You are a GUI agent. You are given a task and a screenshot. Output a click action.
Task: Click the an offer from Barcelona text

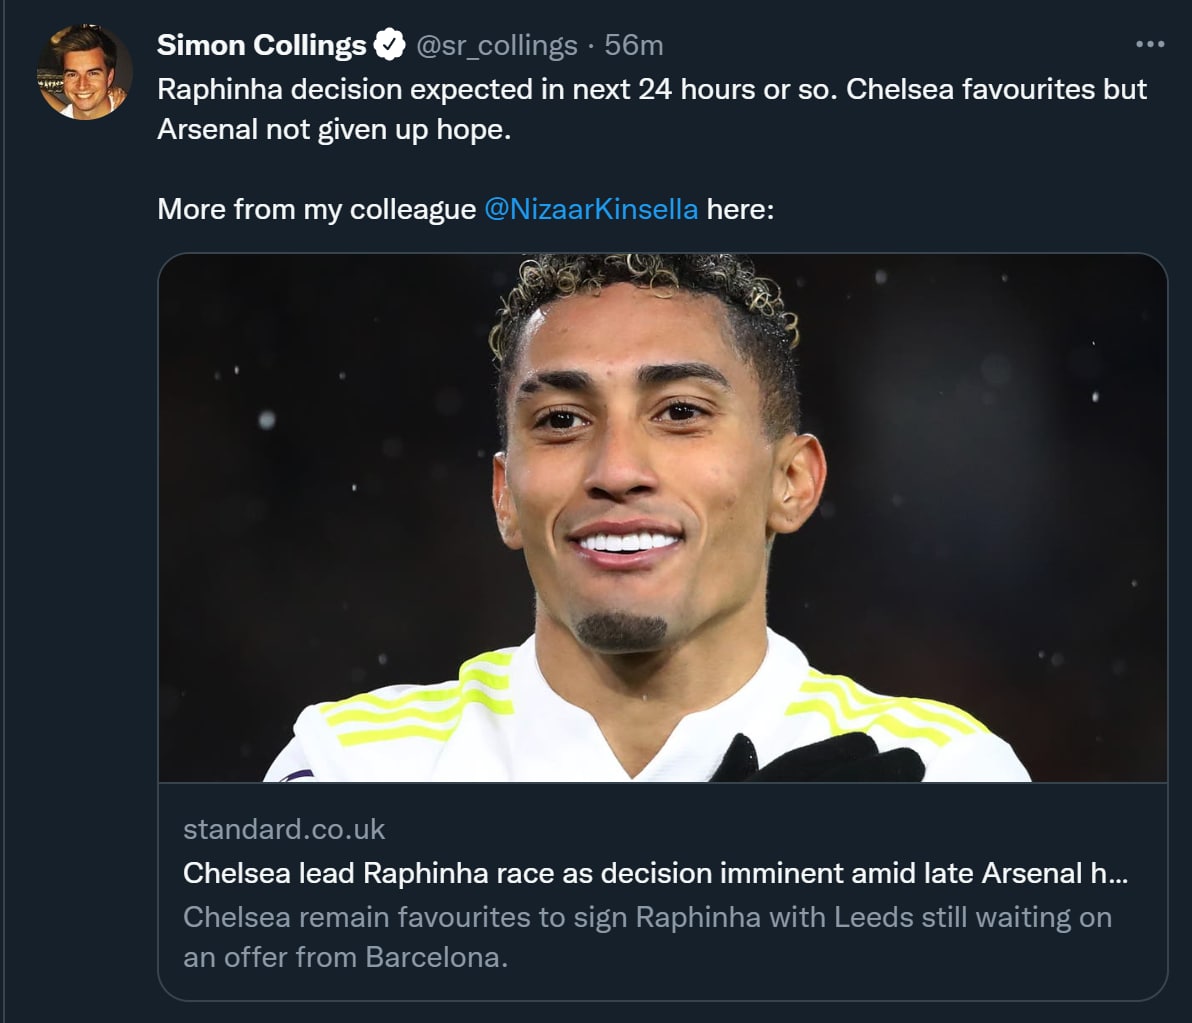[346, 957]
